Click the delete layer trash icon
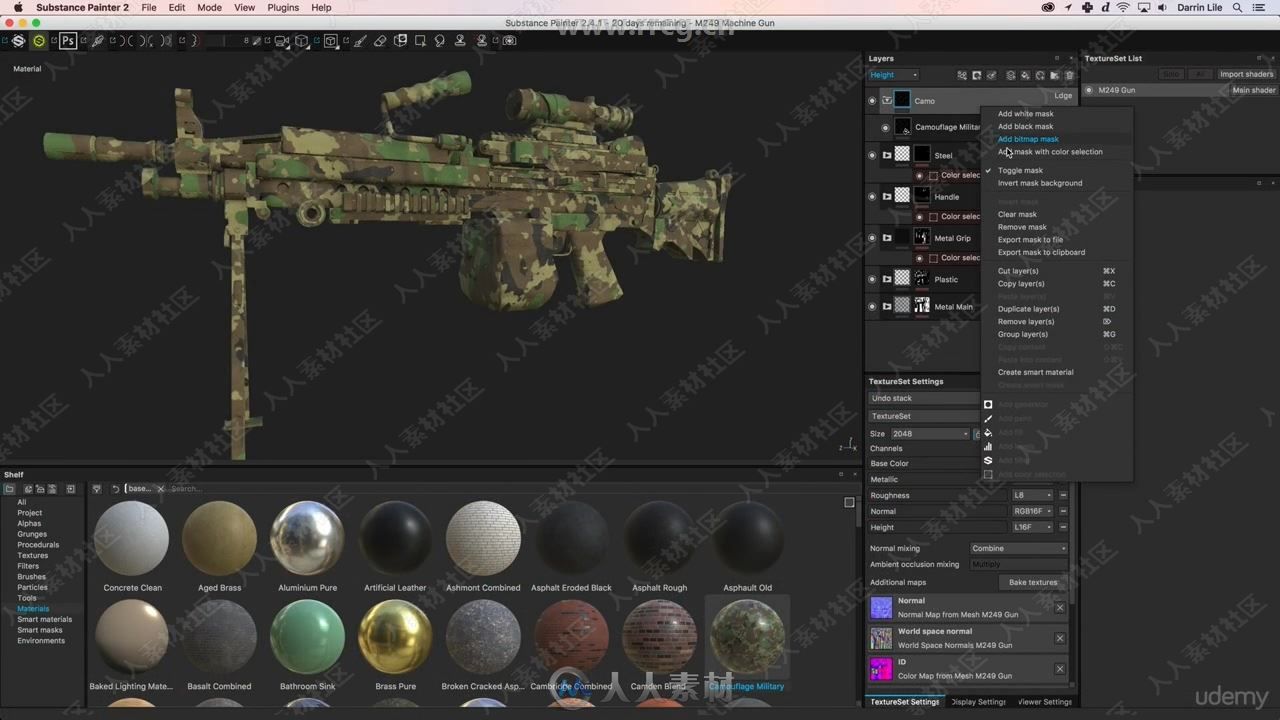 pyautogui.click(x=1069, y=75)
